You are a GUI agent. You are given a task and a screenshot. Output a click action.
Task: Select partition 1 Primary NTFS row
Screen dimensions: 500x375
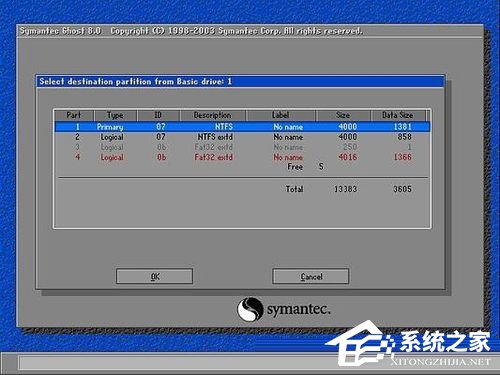pyautogui.click(x=243, y=127)
